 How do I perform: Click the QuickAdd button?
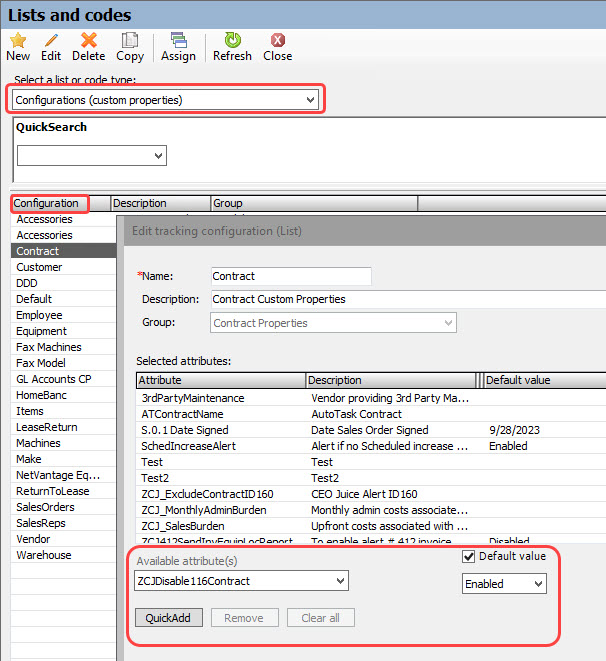pyautogui.click(x=169, y=618)
